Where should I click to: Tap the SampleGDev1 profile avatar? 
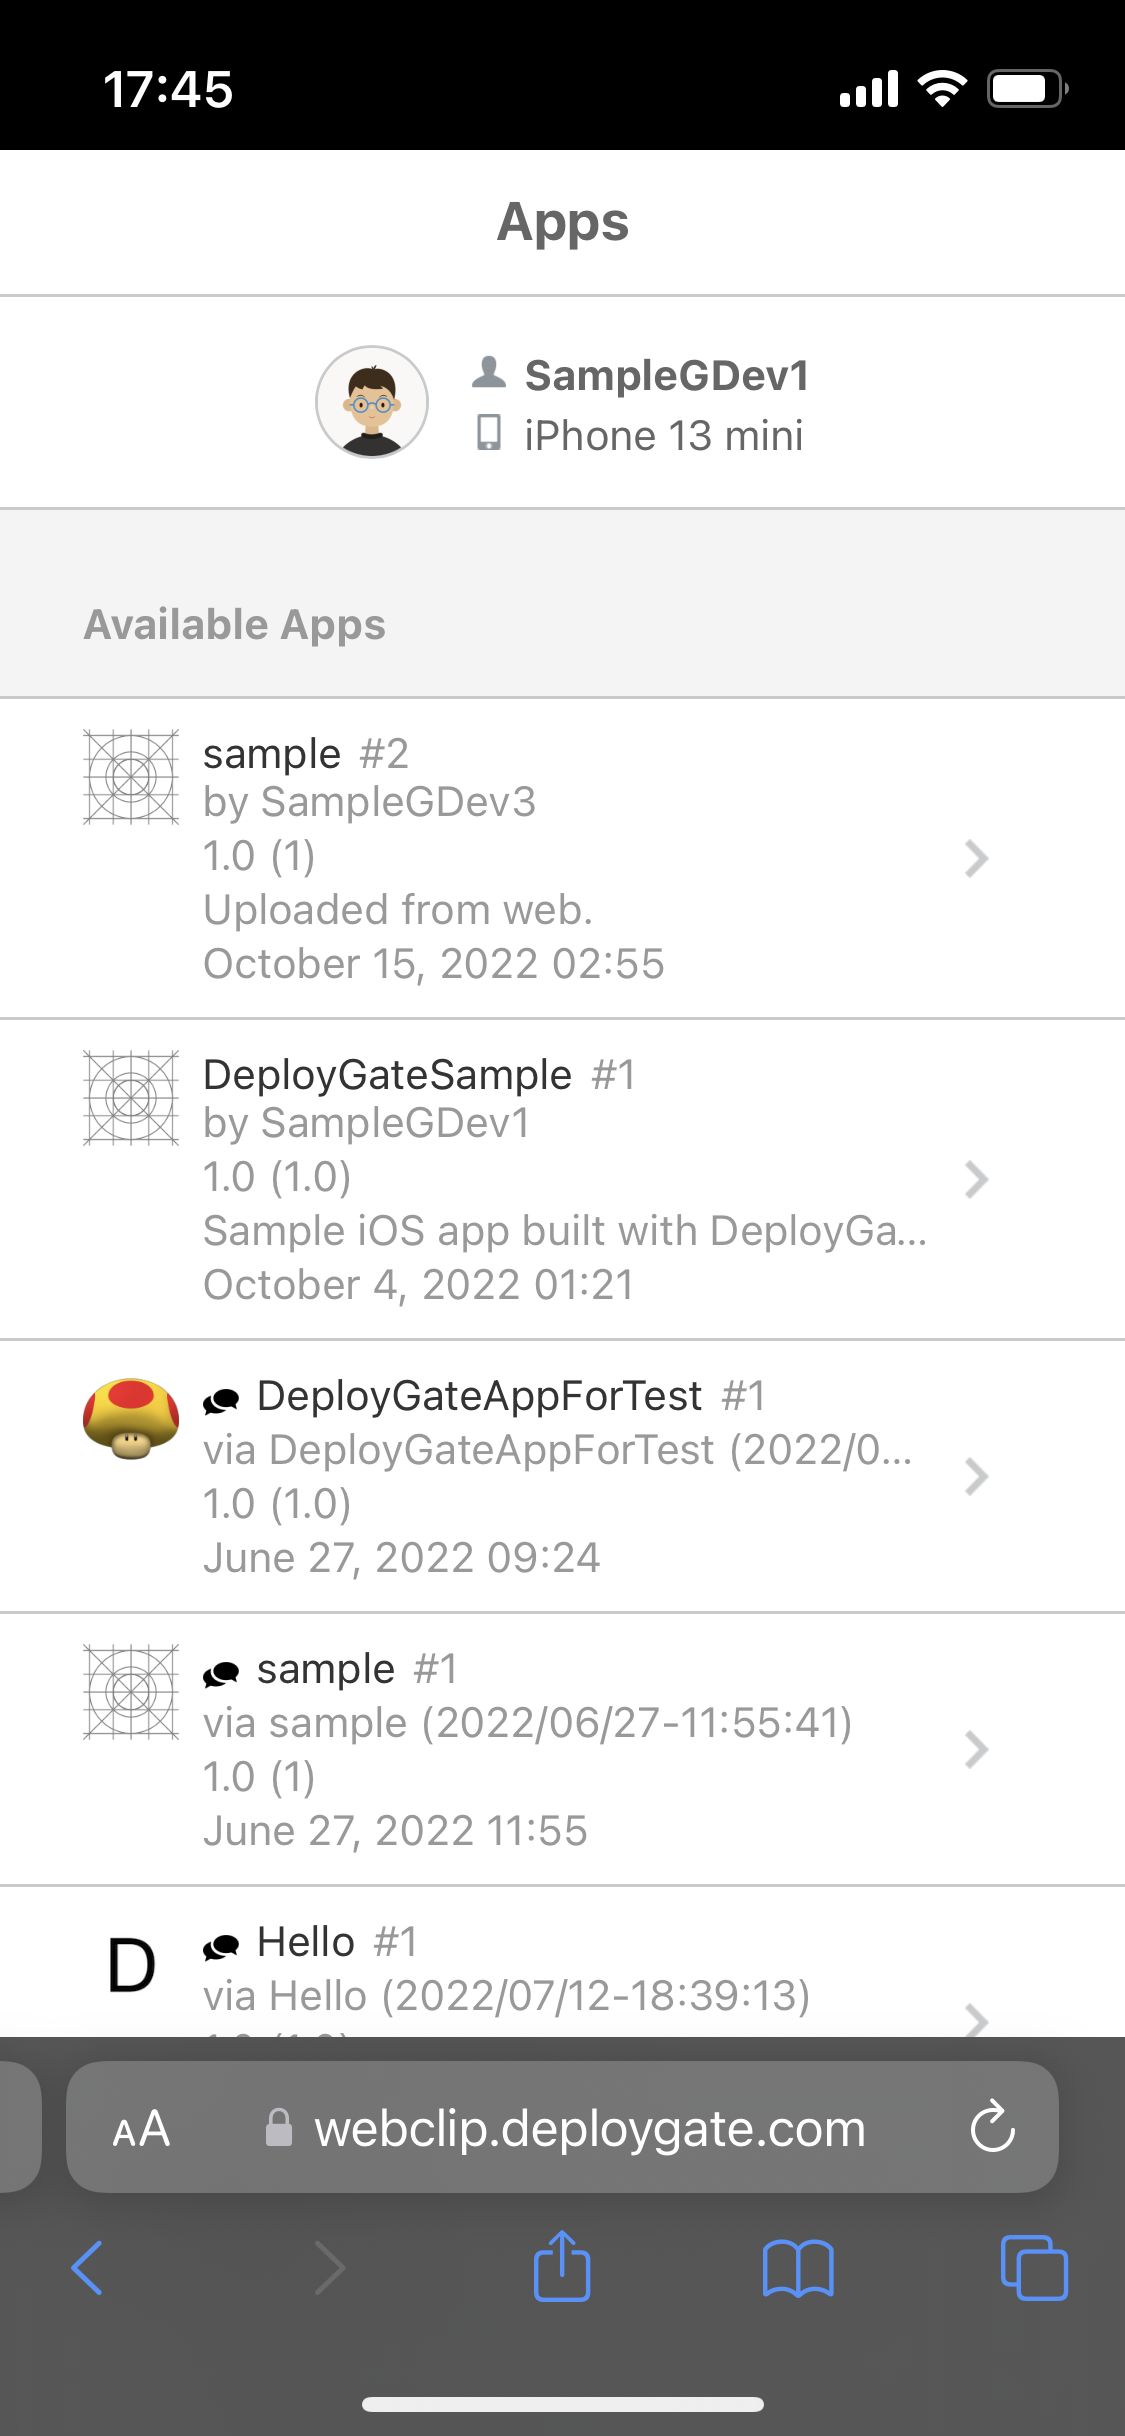(372, 402)
